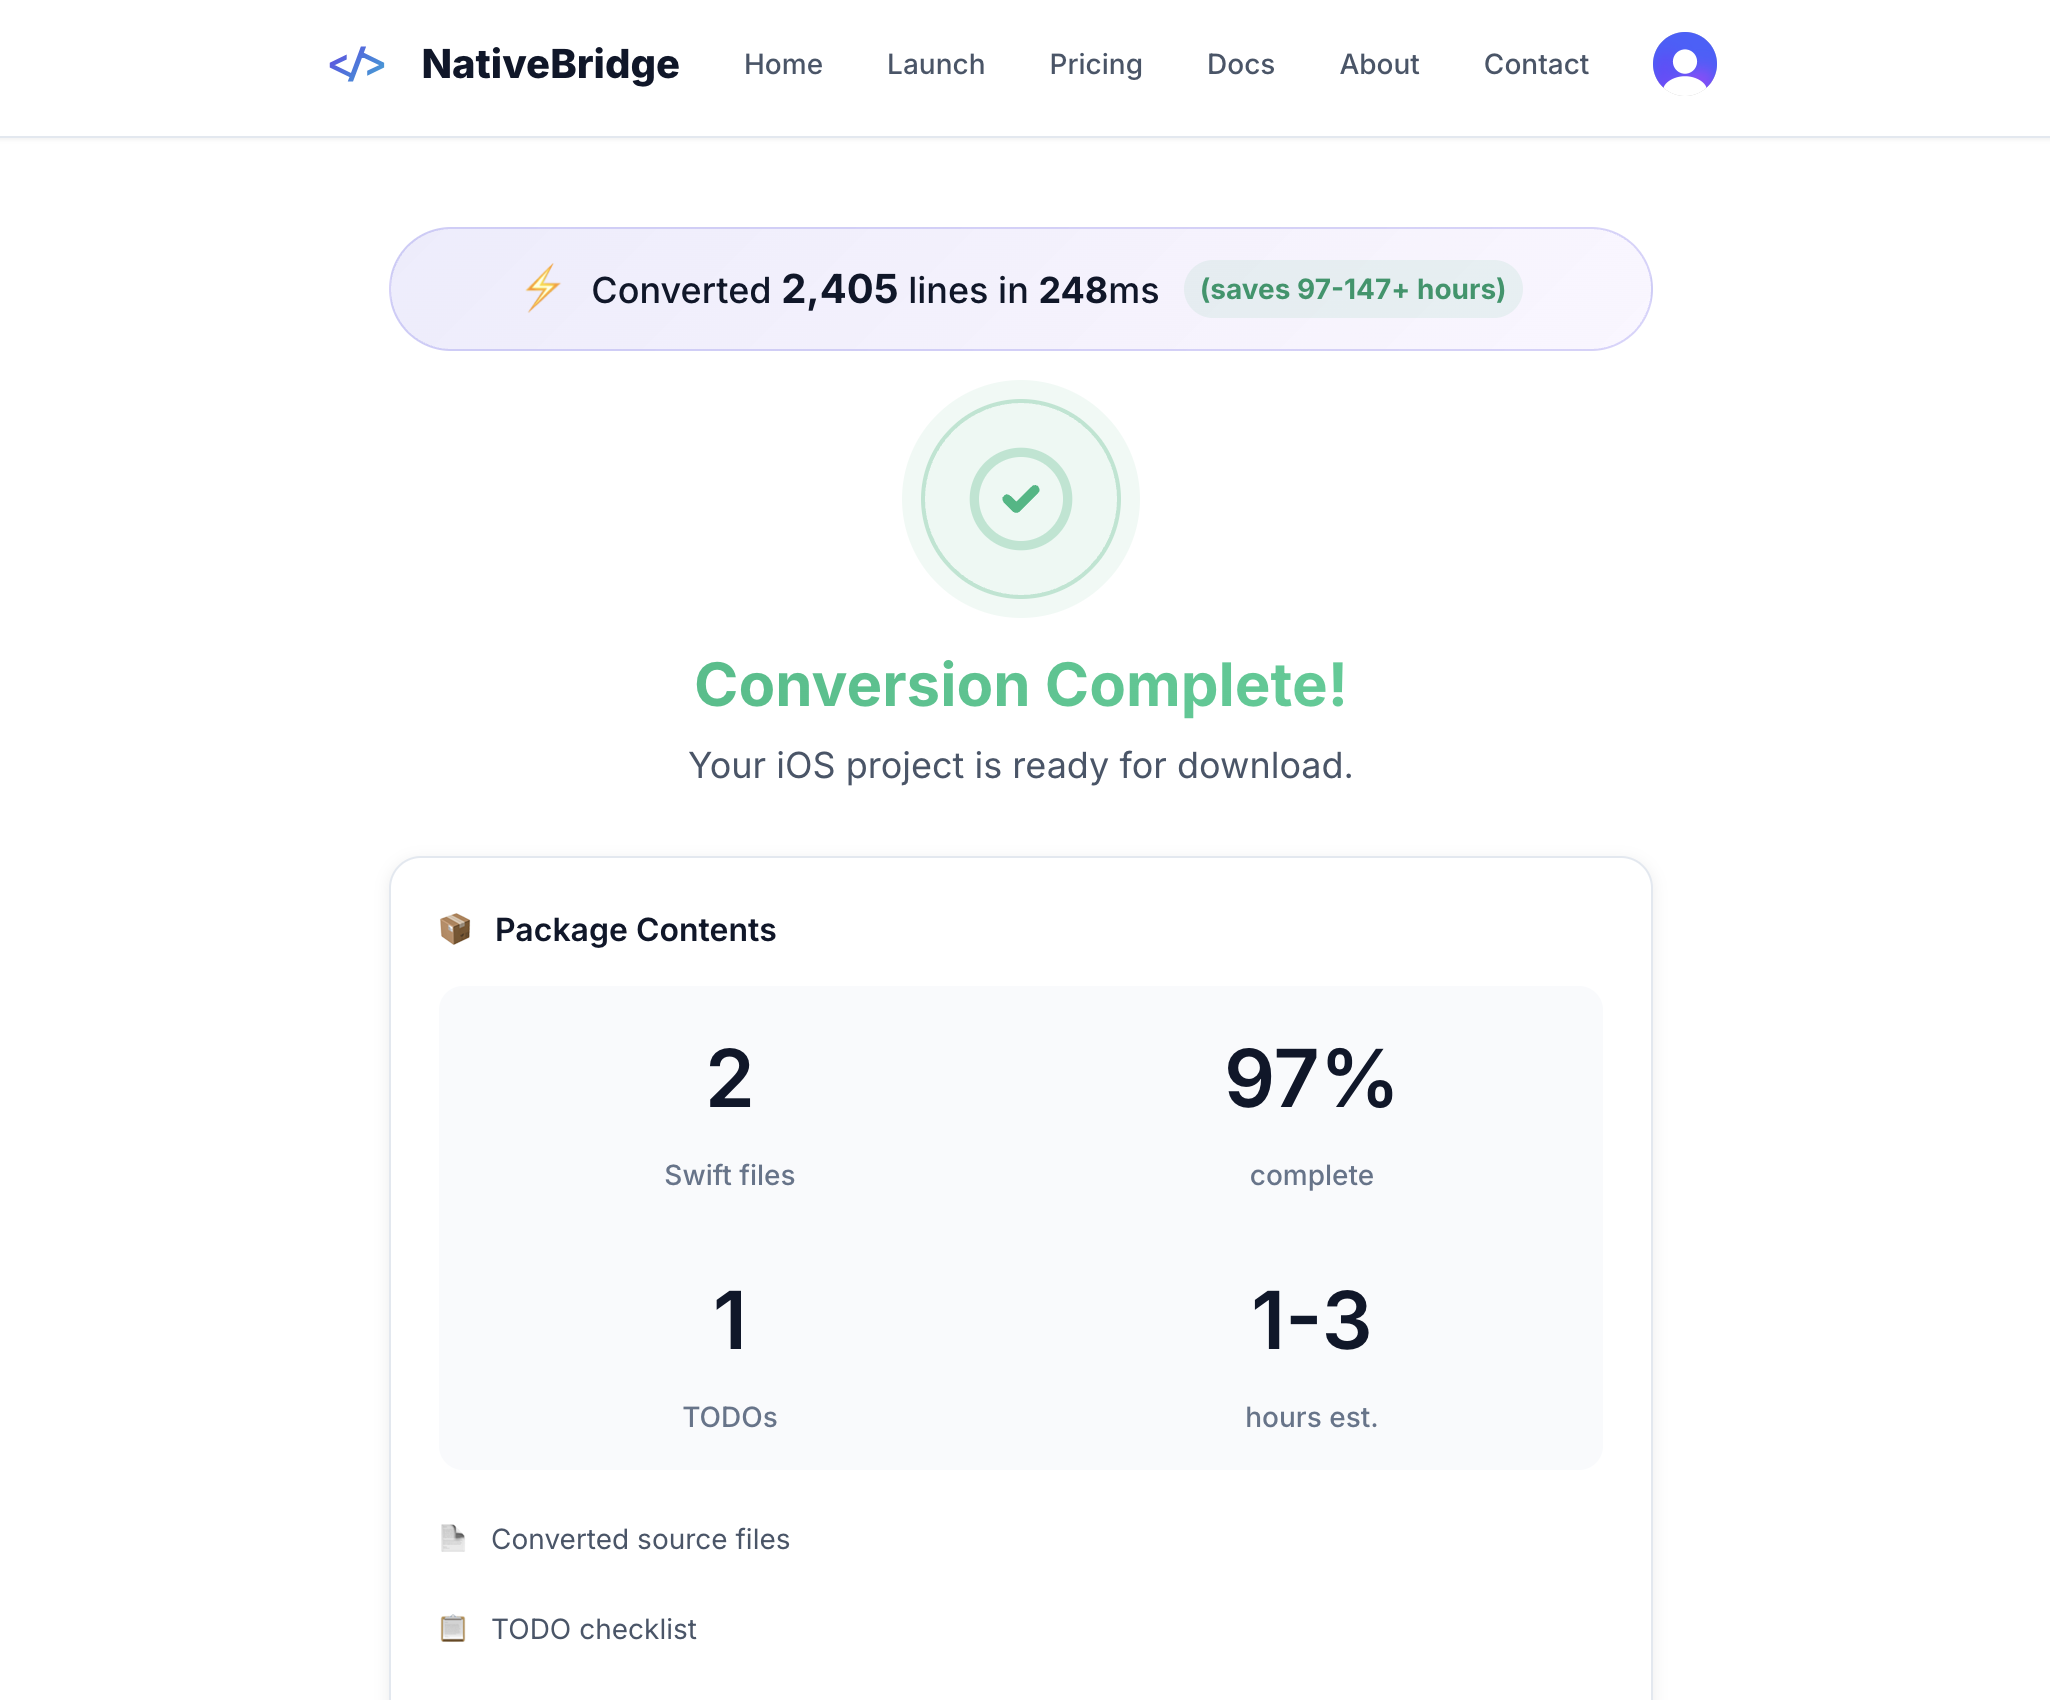Click the conversion summary banner
Viewport: 2050px width, 1700px height.
click(1020, 289)
